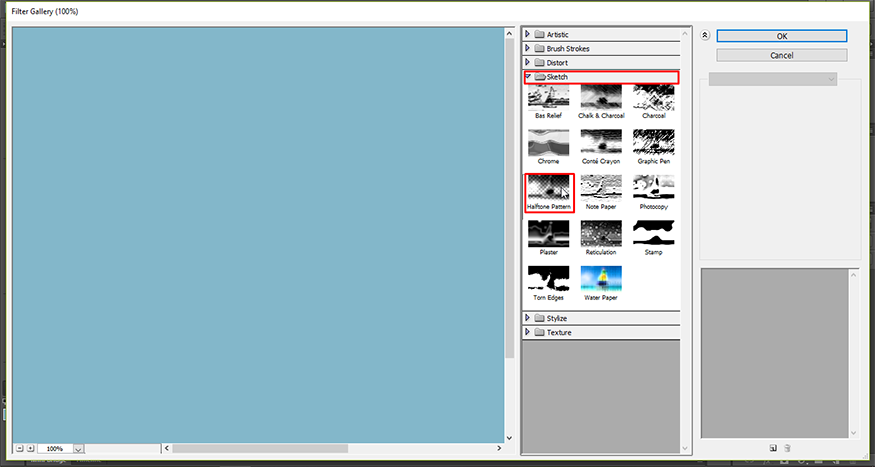Image resolution: width=875 pixels, height=467 pixels.
Task: Zoom in preview with plus button
Action: pos(30,448)
